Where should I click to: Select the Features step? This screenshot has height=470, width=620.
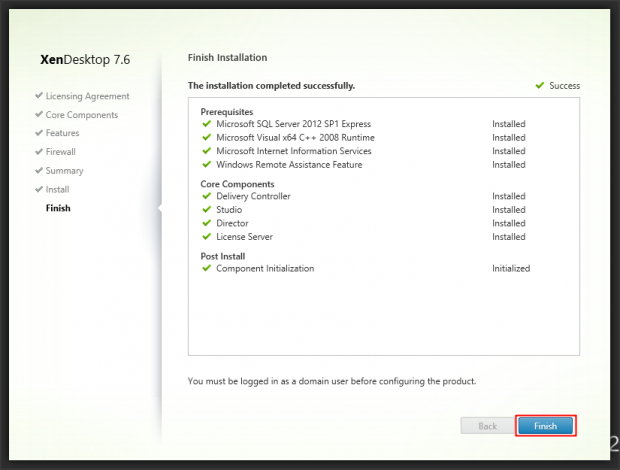pos(62,133)
